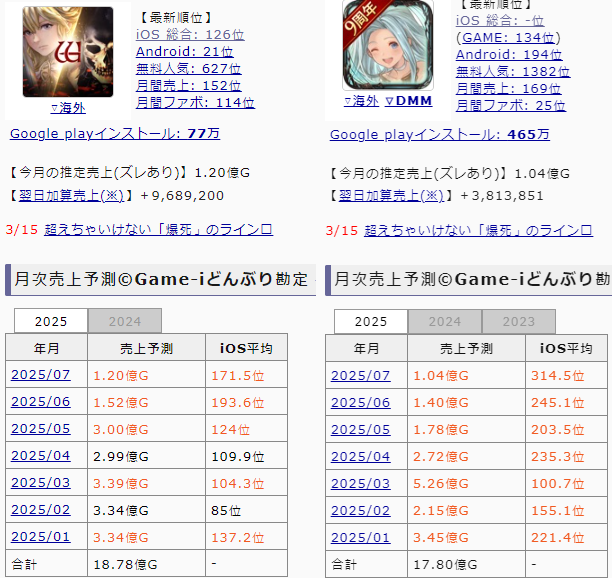Open 月間ファボ: 114位 link
Screen dimensions: 612x578
point(195,103)
